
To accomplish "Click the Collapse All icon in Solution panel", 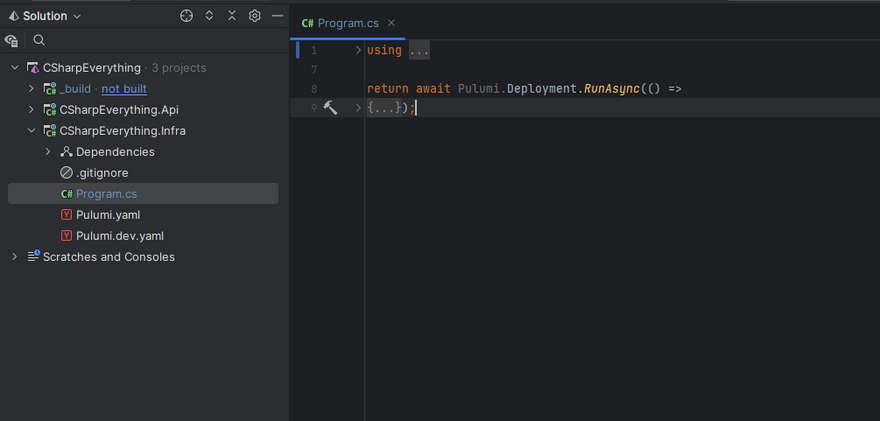I will [x=232, y=16].
